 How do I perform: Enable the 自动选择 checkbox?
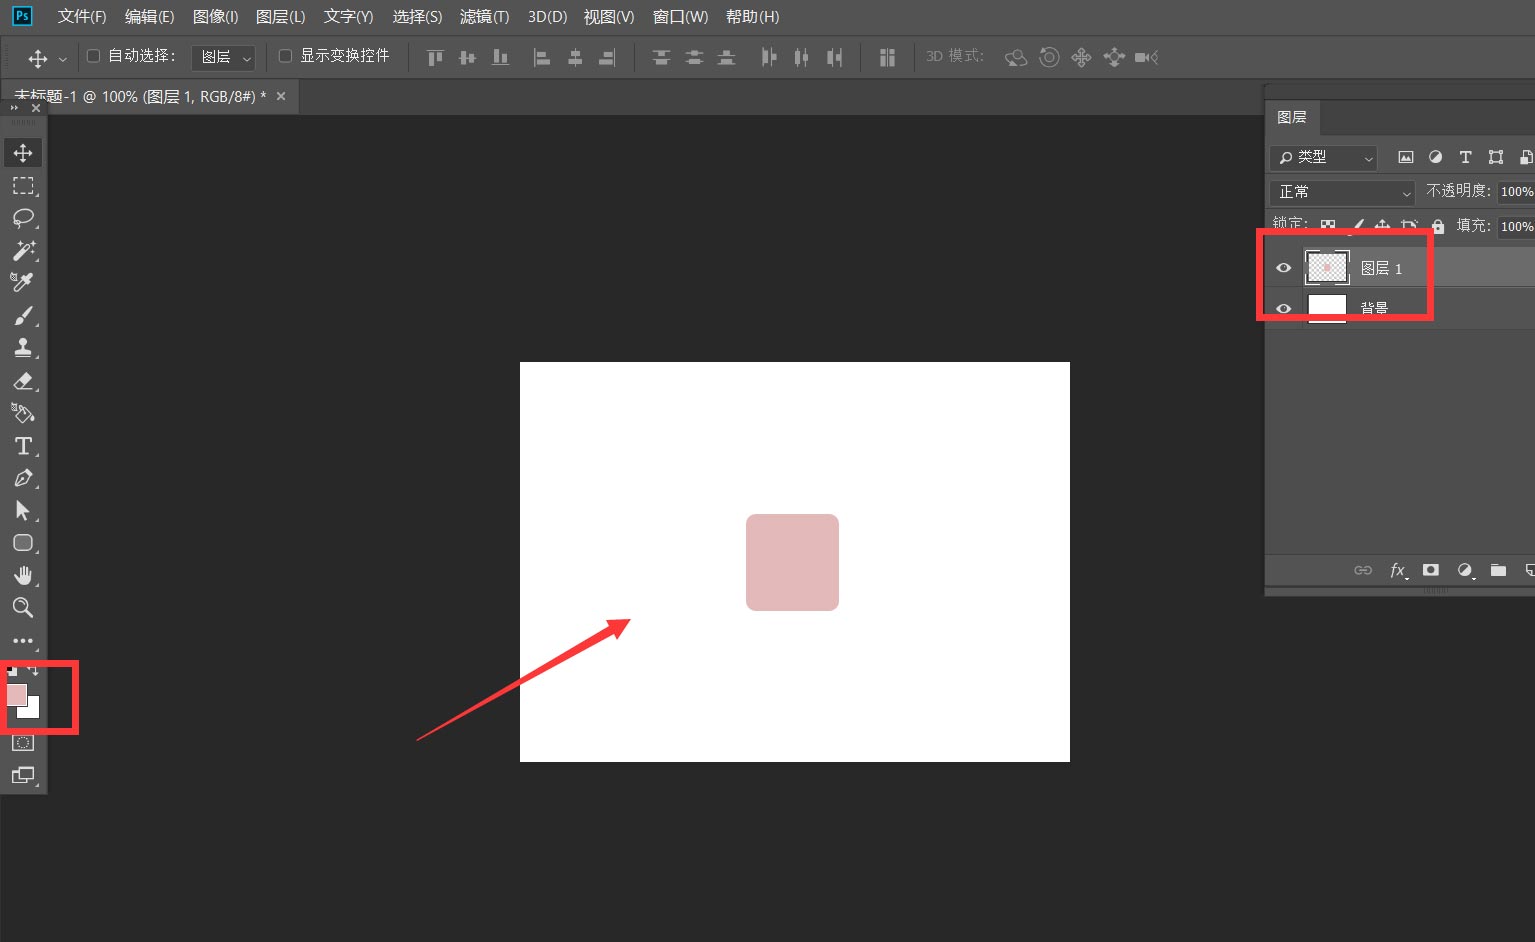[x=93, y=56]
